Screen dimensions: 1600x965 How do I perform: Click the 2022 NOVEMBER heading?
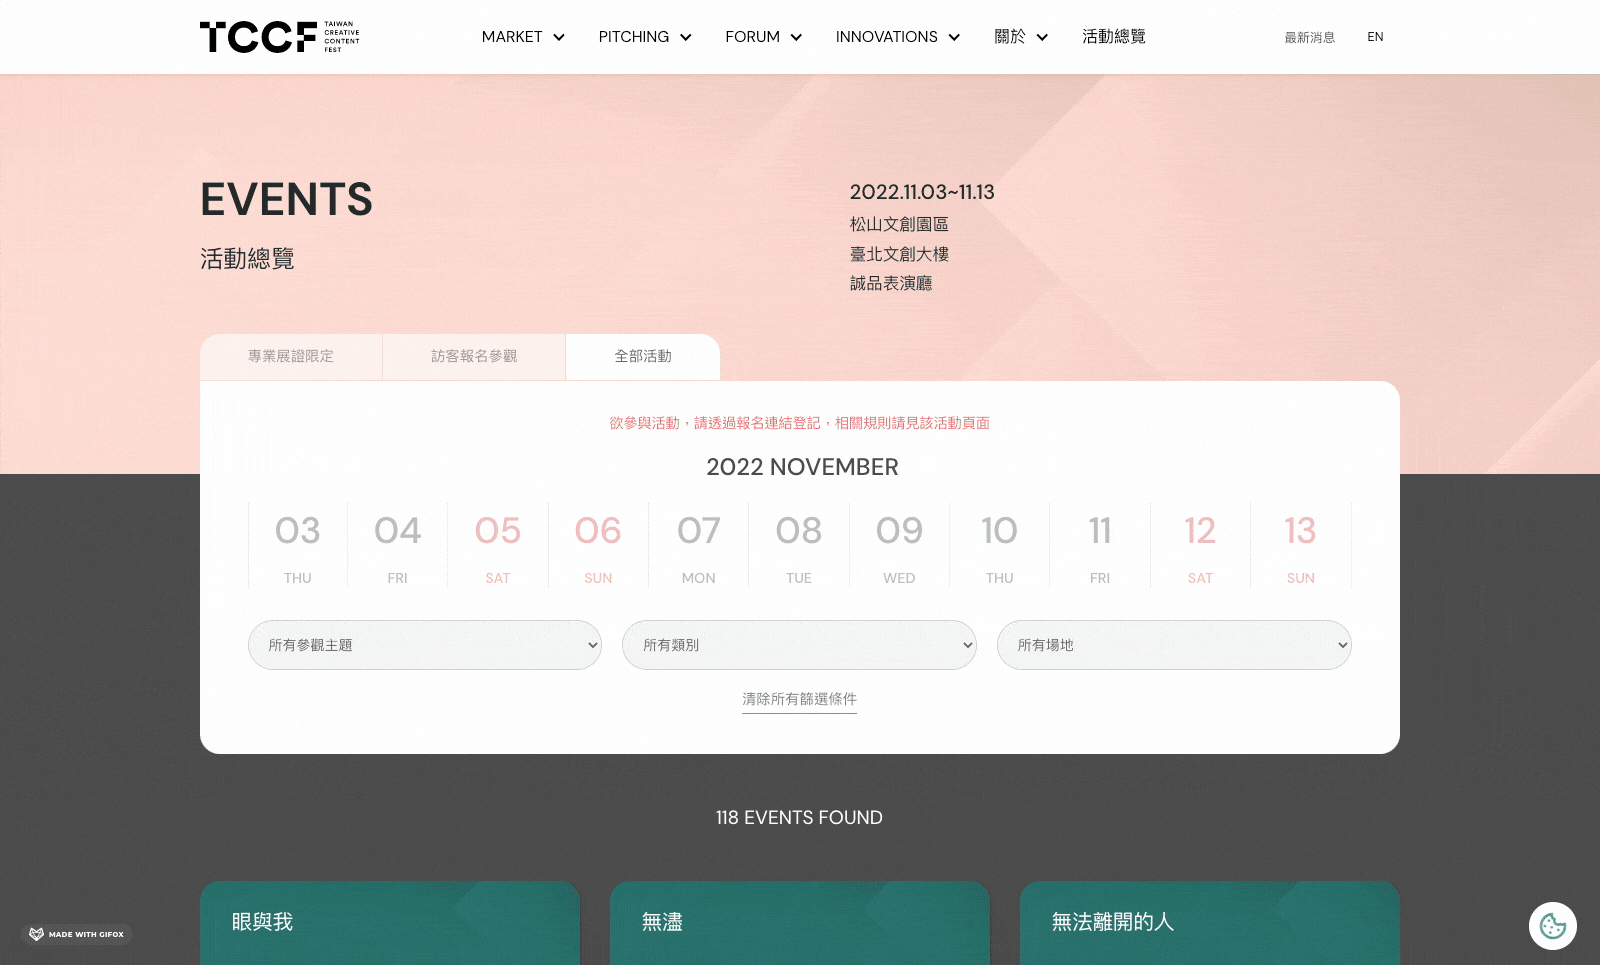tap(802, 467)
